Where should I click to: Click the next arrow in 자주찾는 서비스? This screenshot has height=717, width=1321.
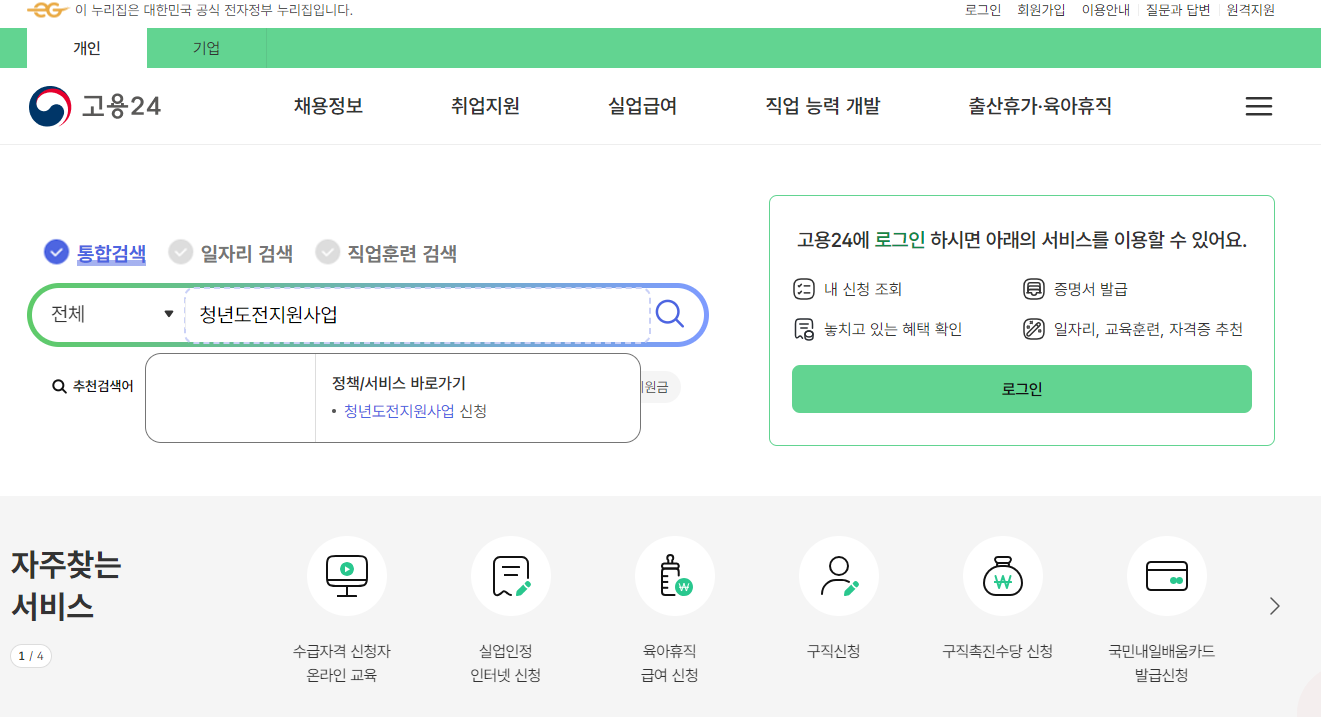click(x=1274, y=606)
